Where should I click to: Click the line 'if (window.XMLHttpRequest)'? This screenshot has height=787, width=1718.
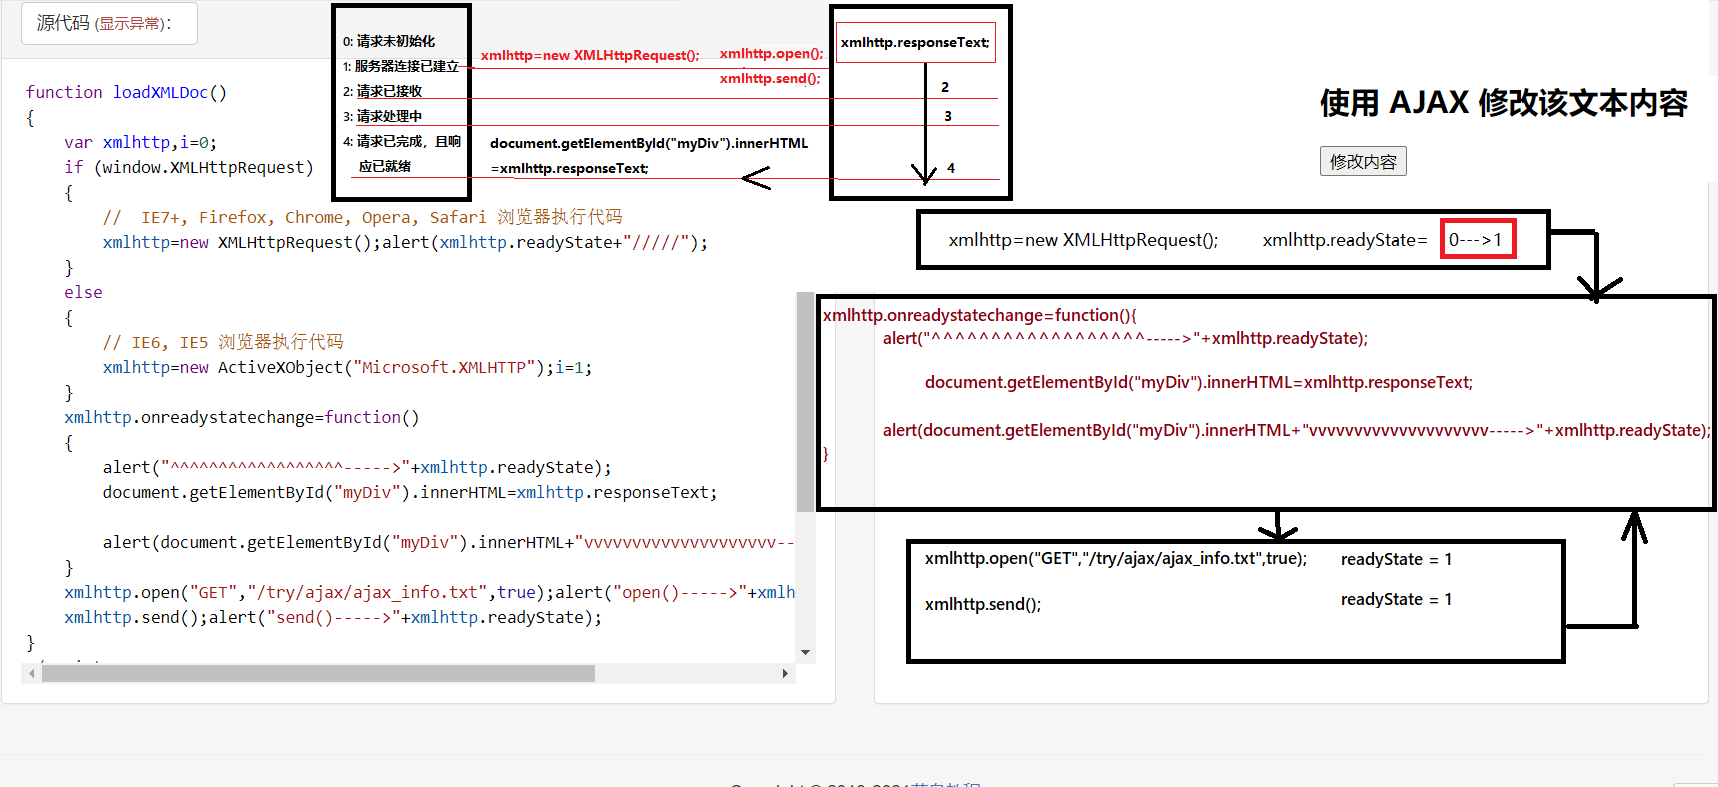pos(189,167)
